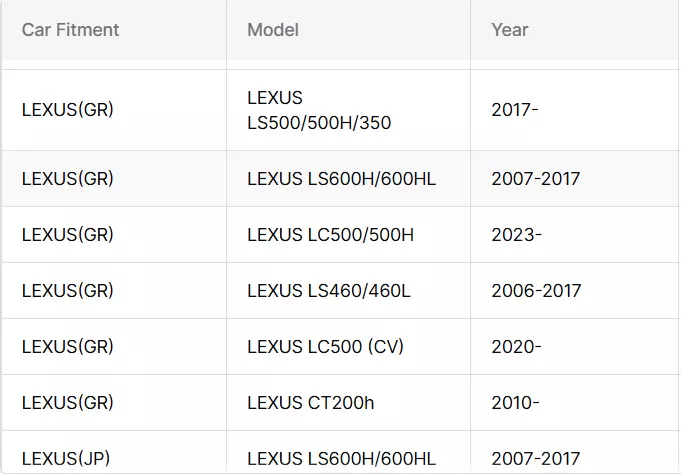Click the LEXUS LC500/500H model cell
This screenshot has width=681, height=475.
[x=330, y=235]
